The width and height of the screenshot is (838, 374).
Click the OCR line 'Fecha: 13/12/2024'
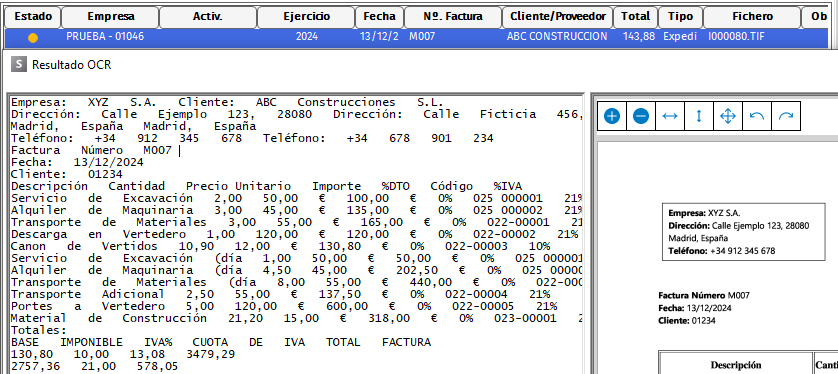coord(77,162)
